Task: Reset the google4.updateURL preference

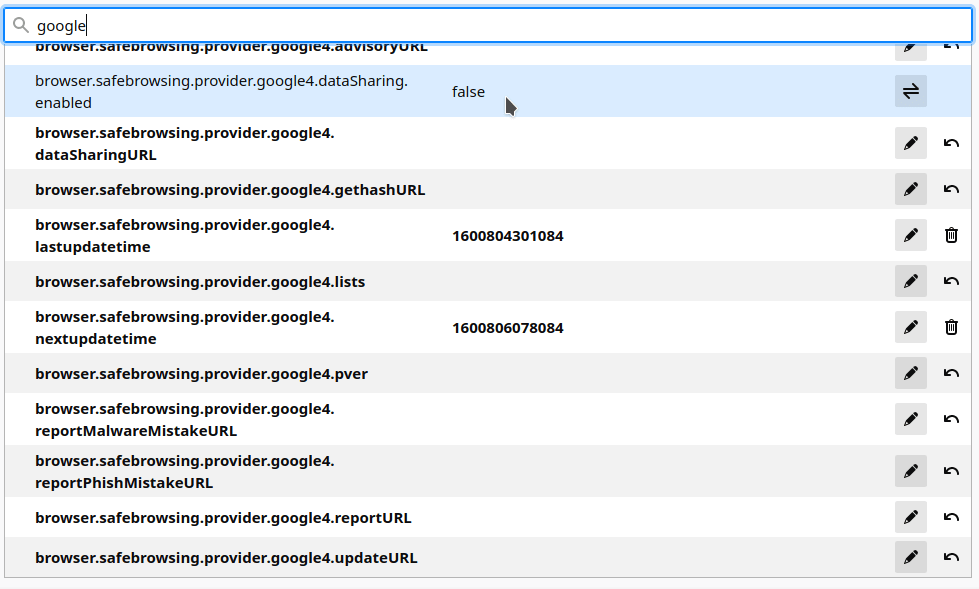Action: coord(951,557)
